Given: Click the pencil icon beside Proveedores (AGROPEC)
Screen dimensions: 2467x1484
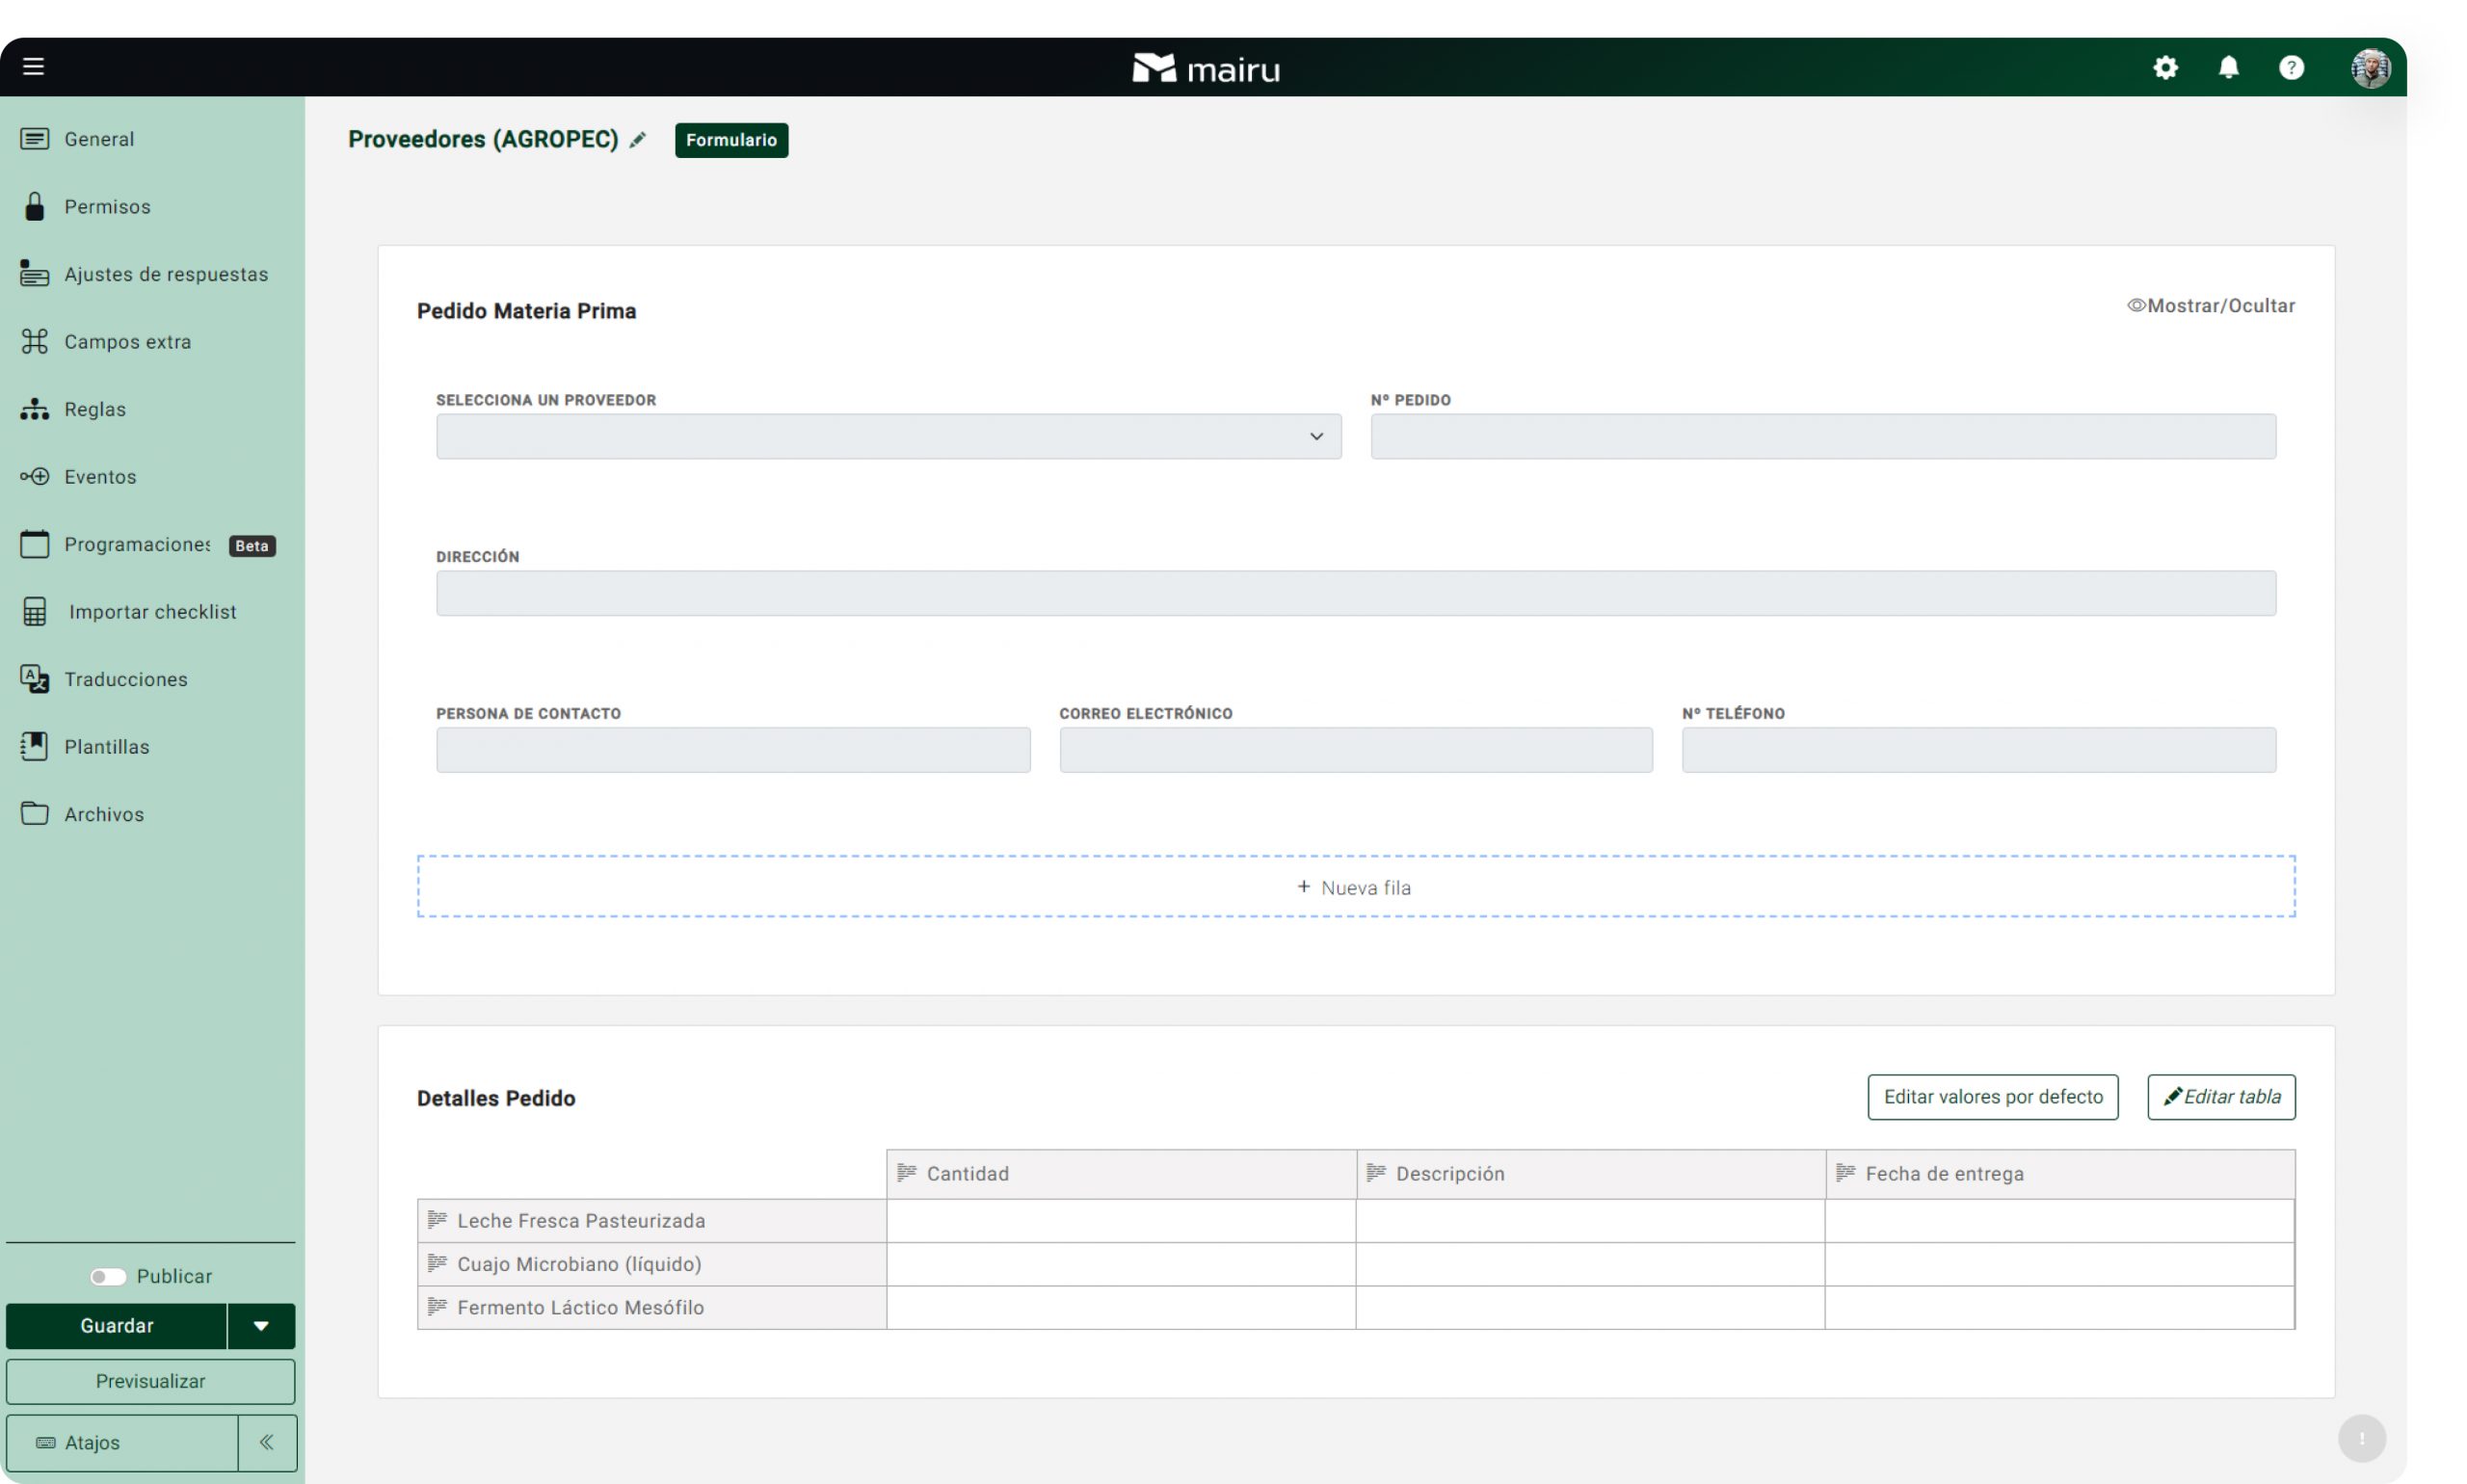Looking at the screenshot, I should tap(638, 140).
